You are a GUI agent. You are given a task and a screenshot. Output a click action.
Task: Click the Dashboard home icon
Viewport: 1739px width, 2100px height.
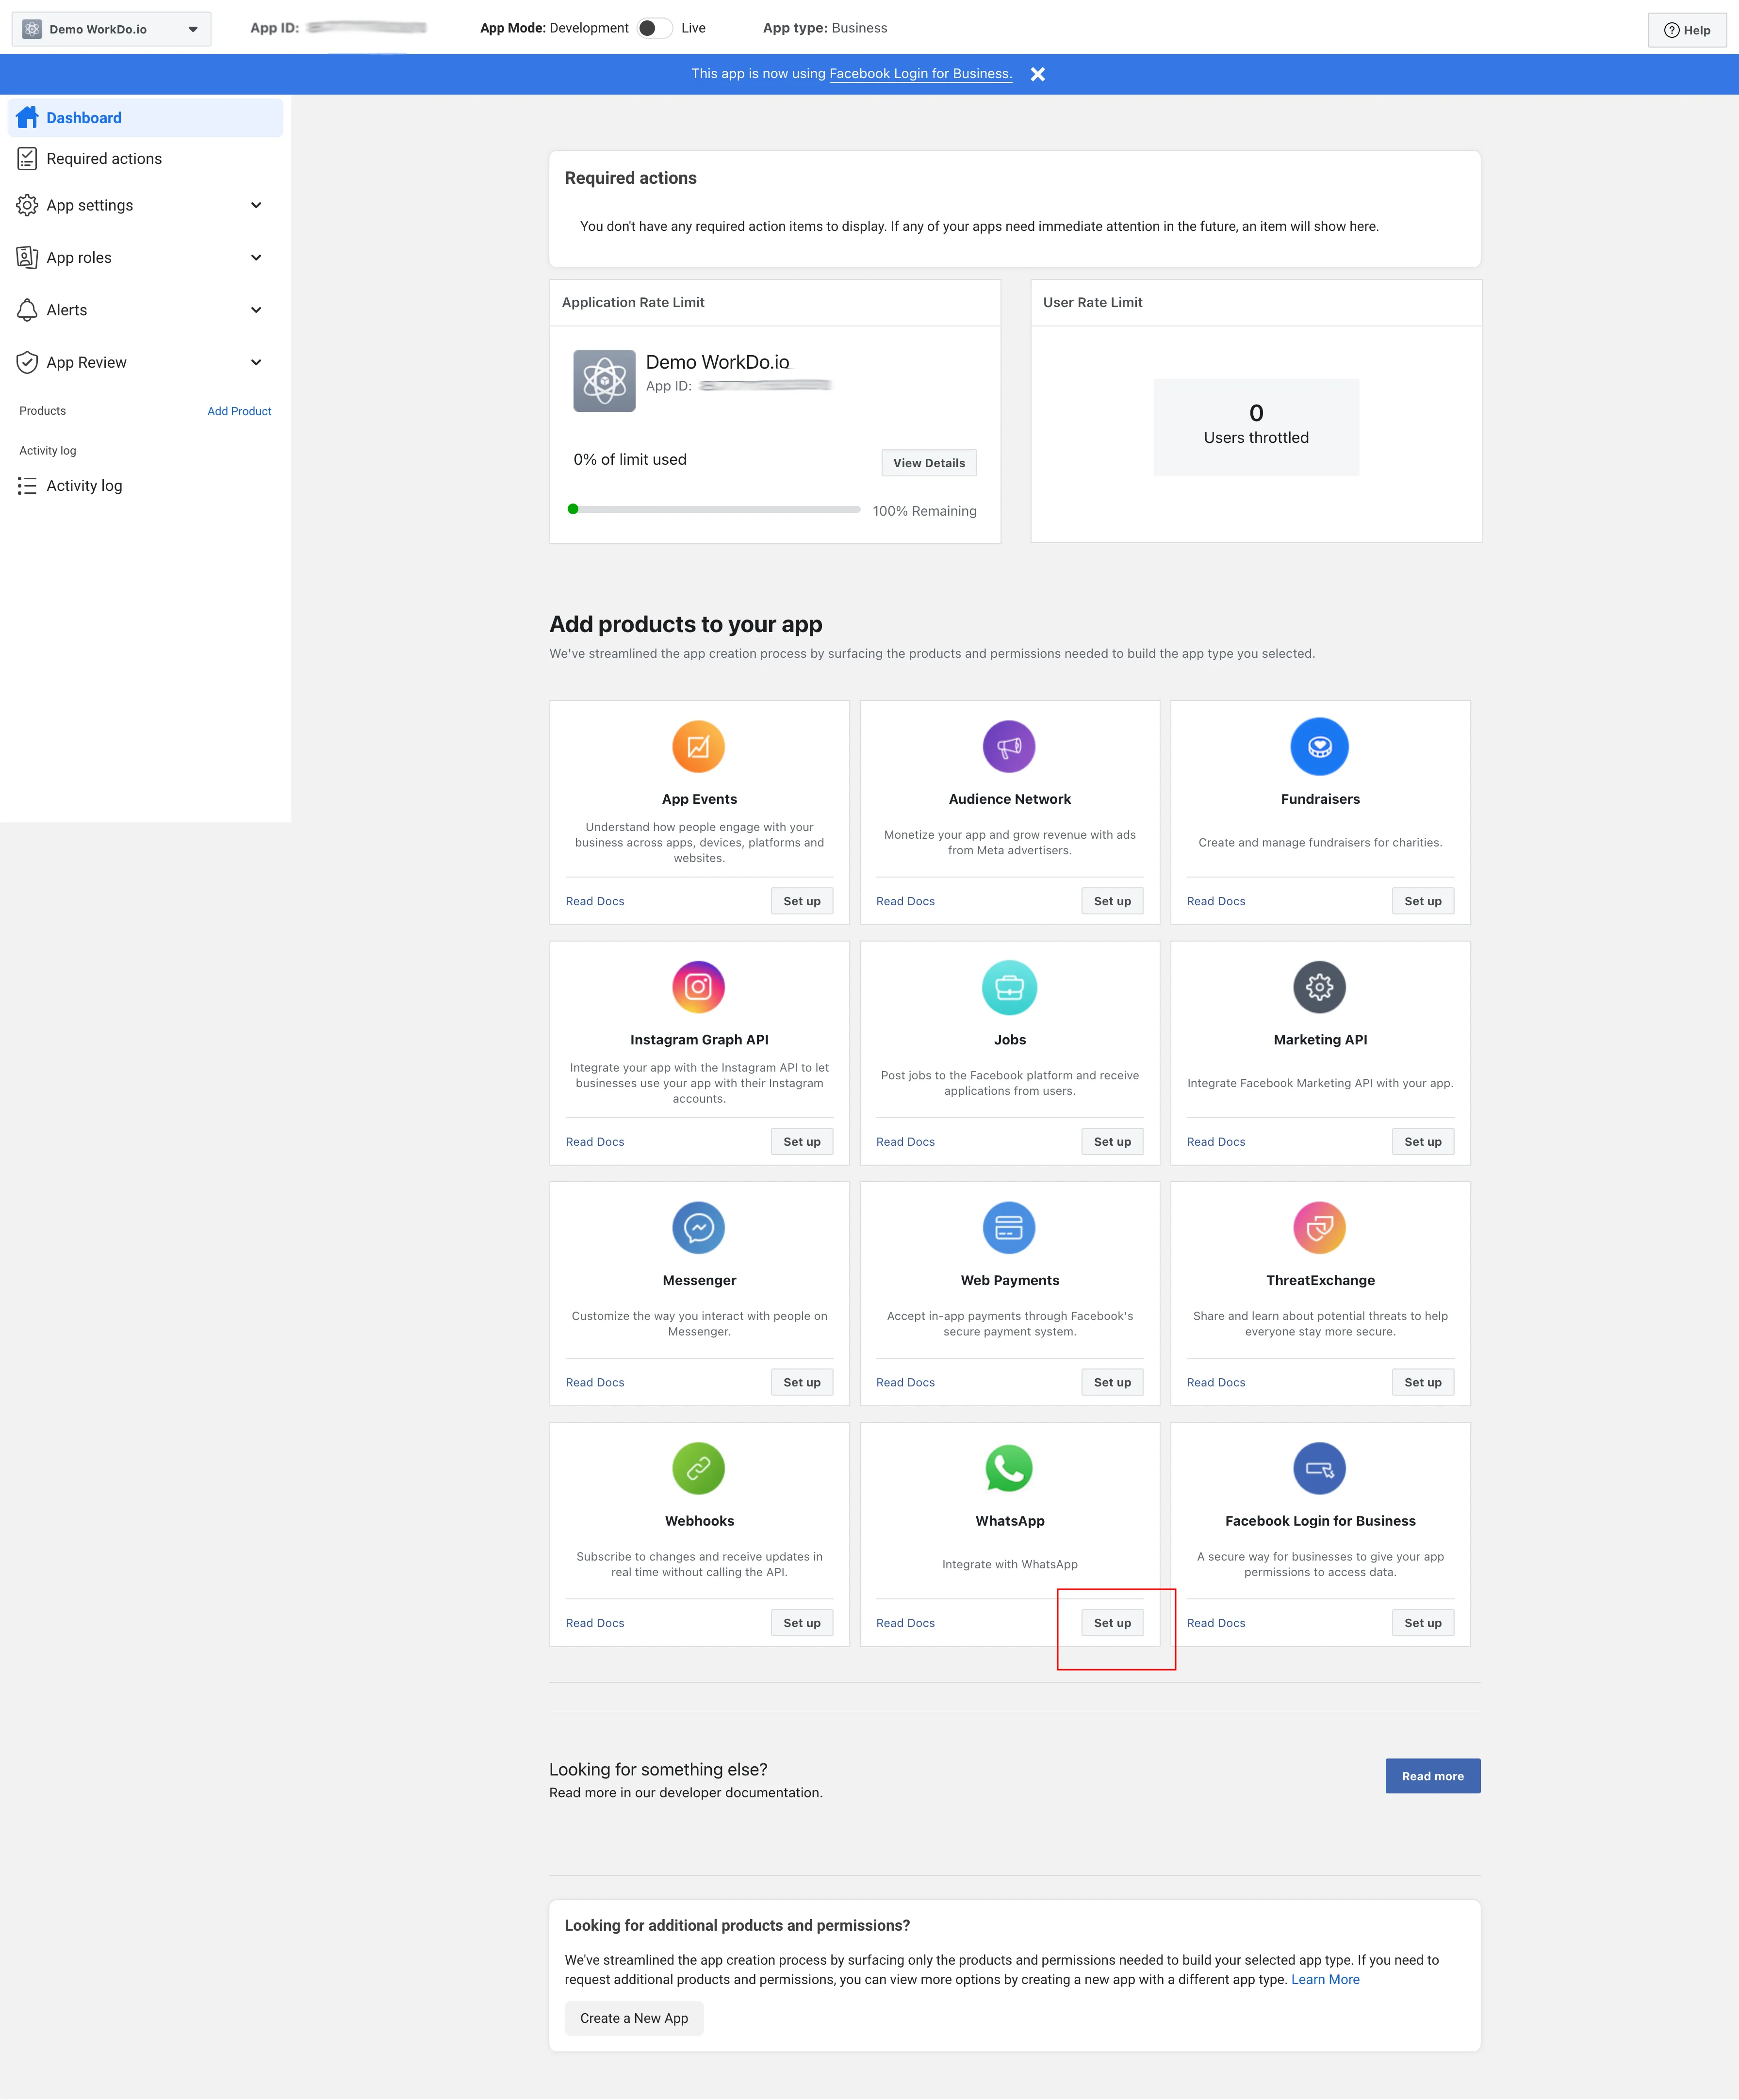coord(27,117)
